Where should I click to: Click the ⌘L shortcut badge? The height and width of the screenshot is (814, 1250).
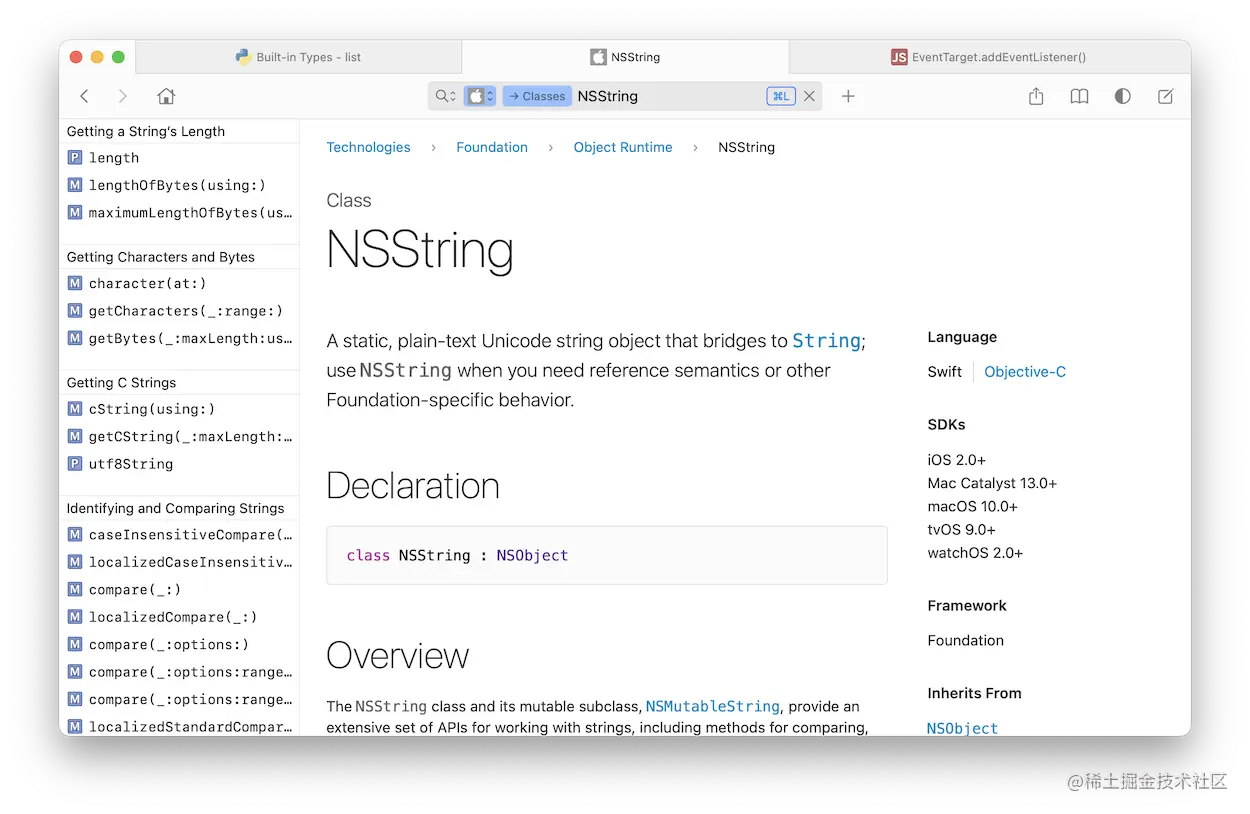coord(781,96)
